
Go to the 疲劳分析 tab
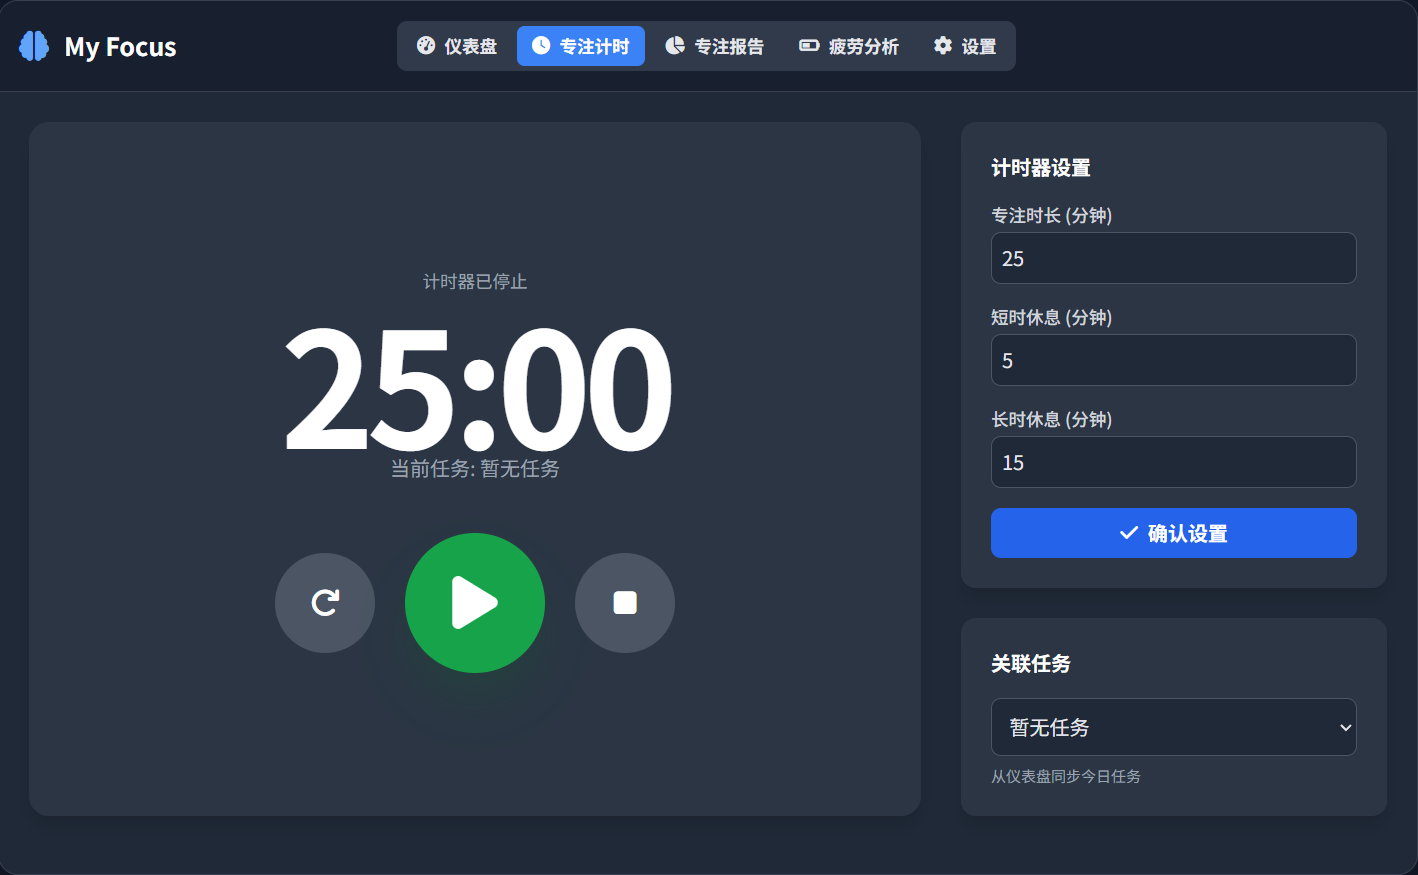click(x=849, y=46)
